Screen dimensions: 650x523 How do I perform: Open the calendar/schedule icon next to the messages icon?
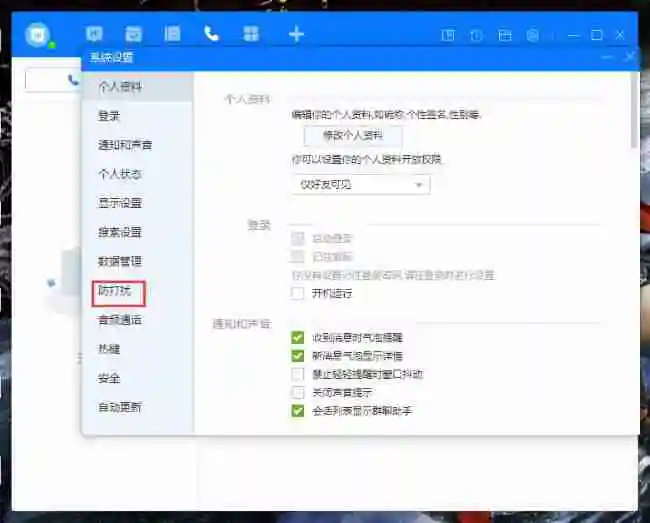click(133, 34)
